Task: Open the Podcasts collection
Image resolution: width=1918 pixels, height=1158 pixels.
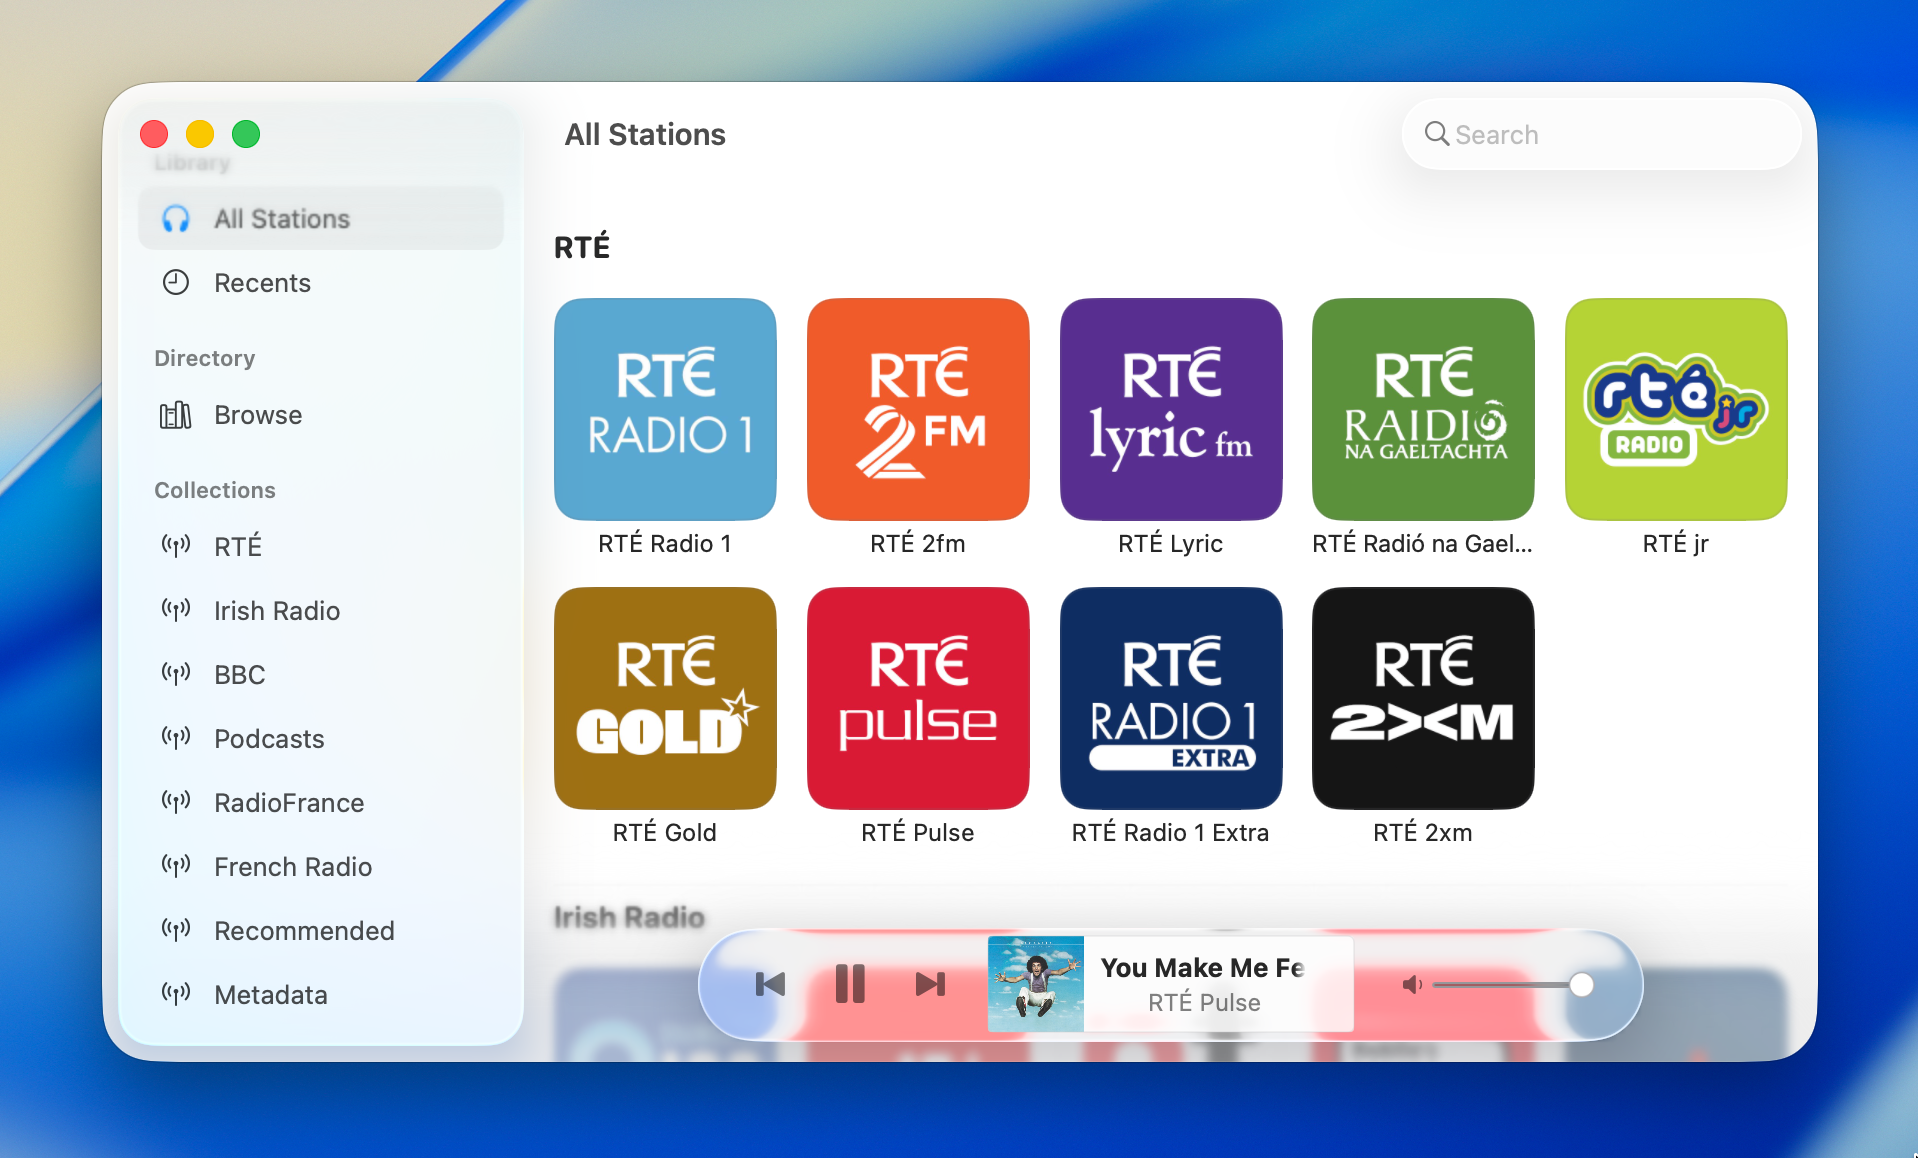Action: [x=321, y=738]
